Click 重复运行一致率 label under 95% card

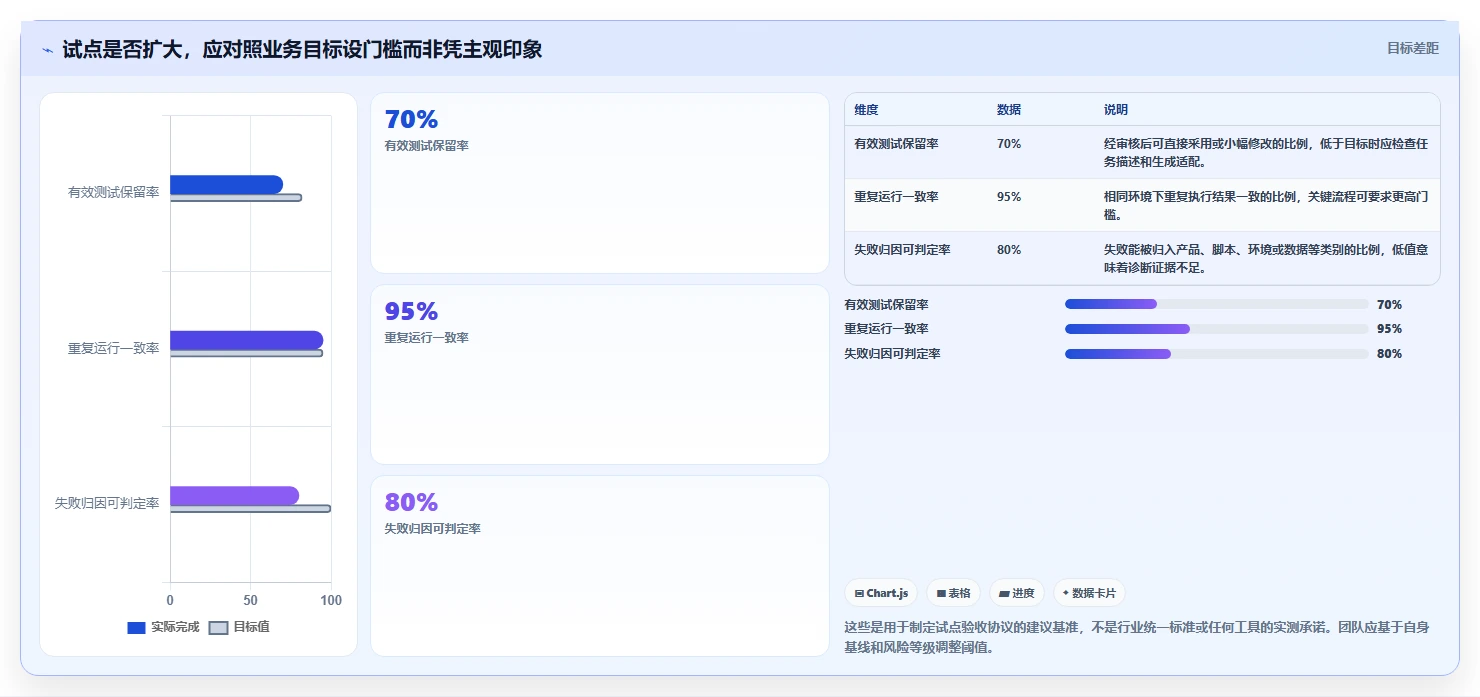pos(426,338)
